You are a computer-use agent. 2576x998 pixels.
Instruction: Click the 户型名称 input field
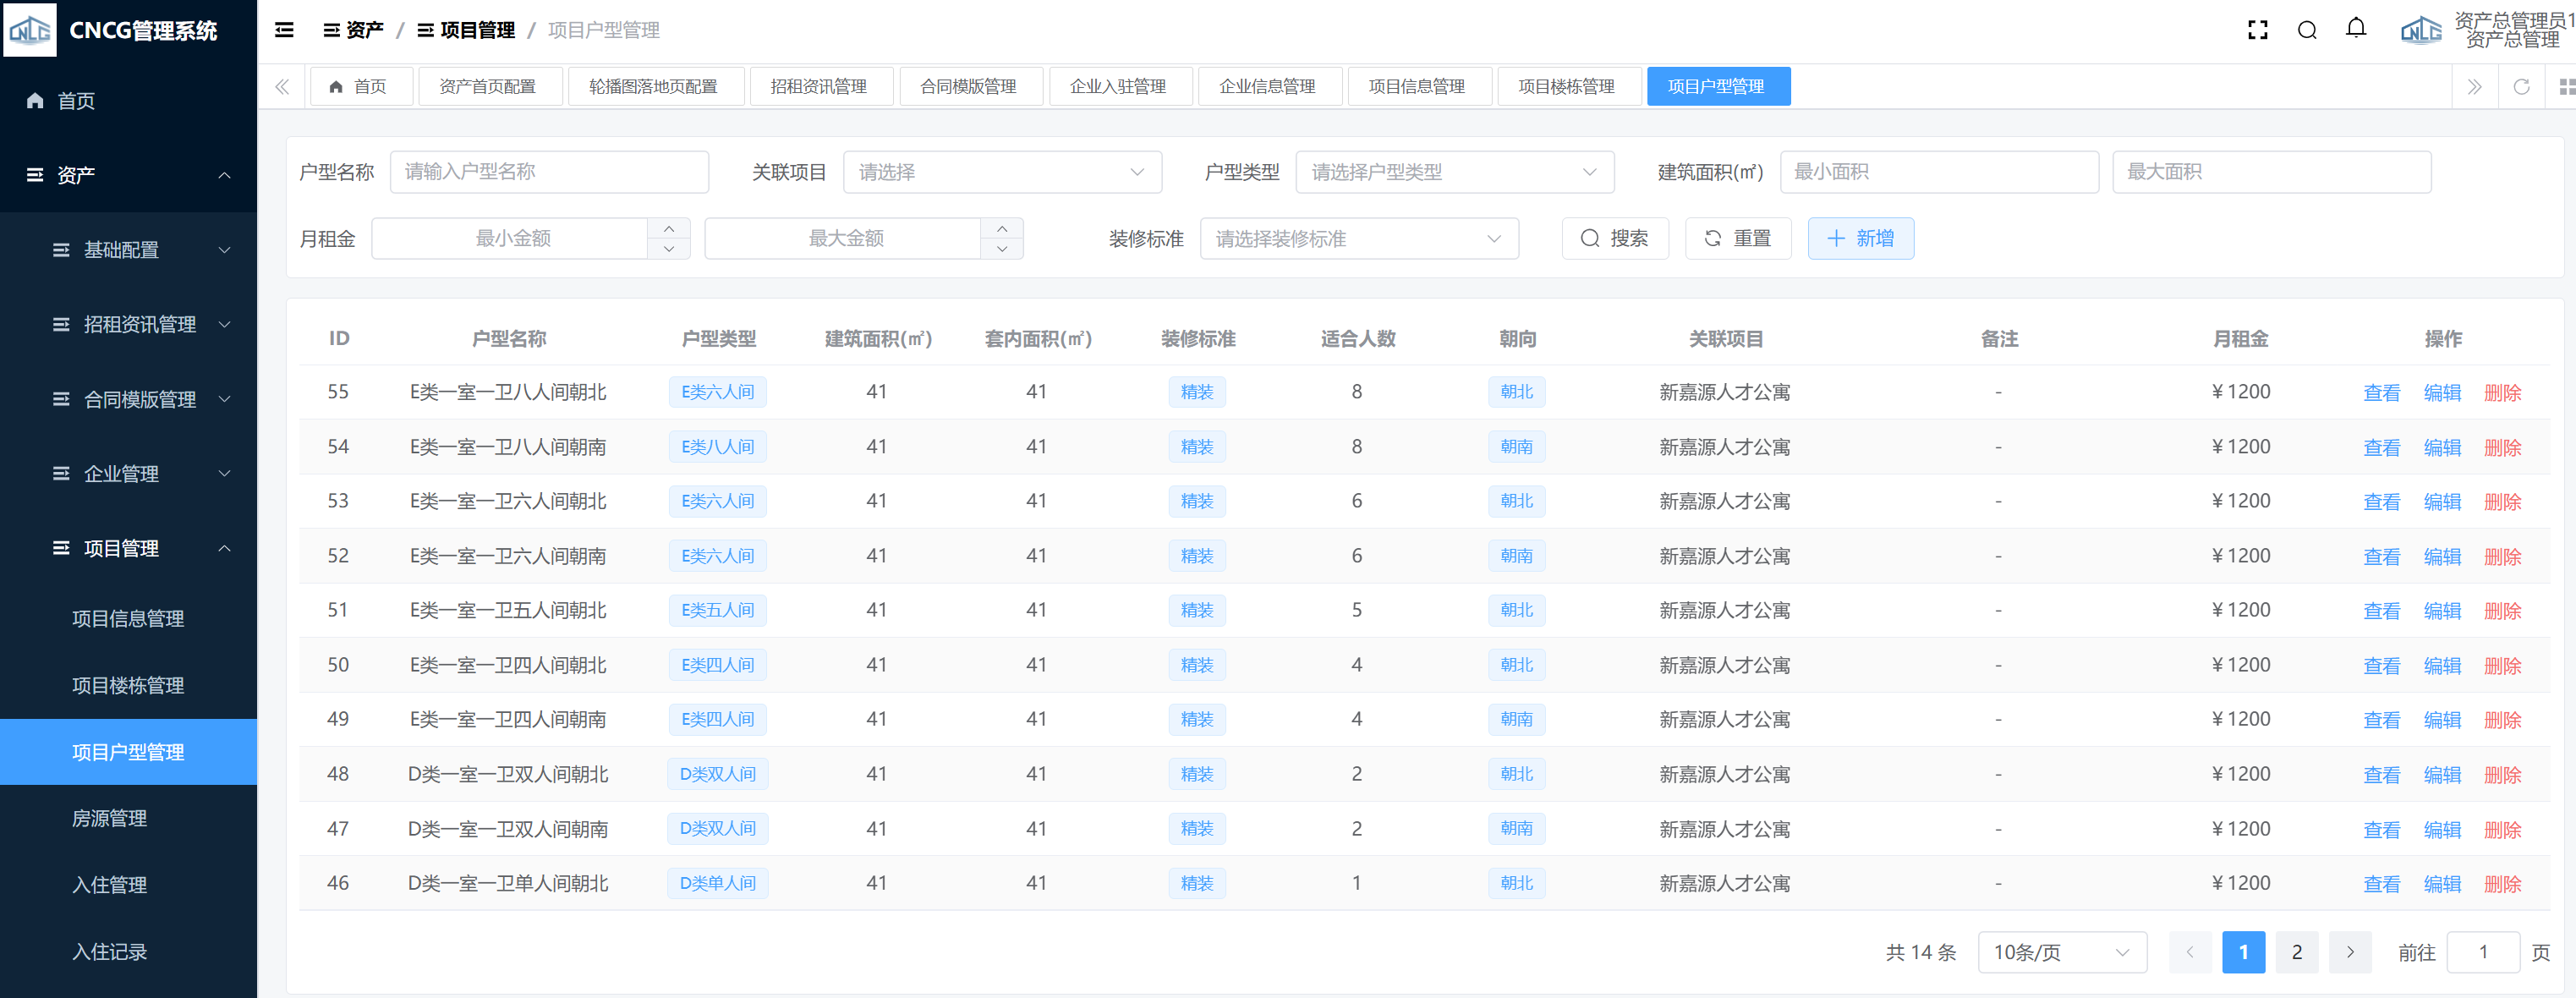tap(549, 172)
